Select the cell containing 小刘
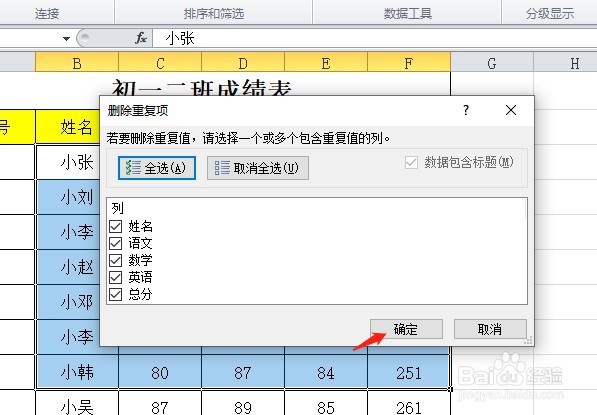The image size is (597, 415). (x=68, y=197)
